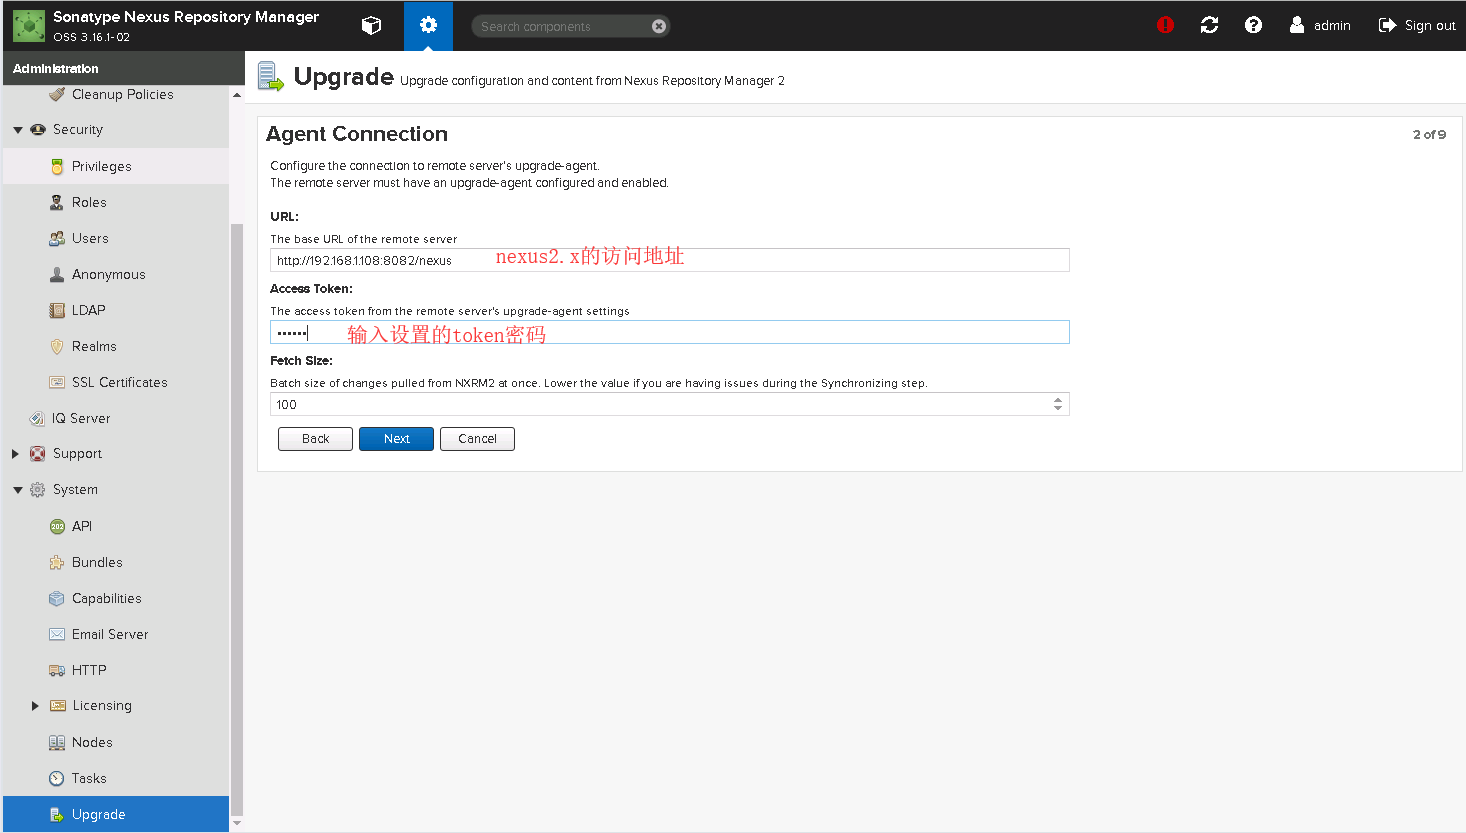Open the Nodes page
Viewport: 1466px width, 833px height.
[x=92, y=742]
